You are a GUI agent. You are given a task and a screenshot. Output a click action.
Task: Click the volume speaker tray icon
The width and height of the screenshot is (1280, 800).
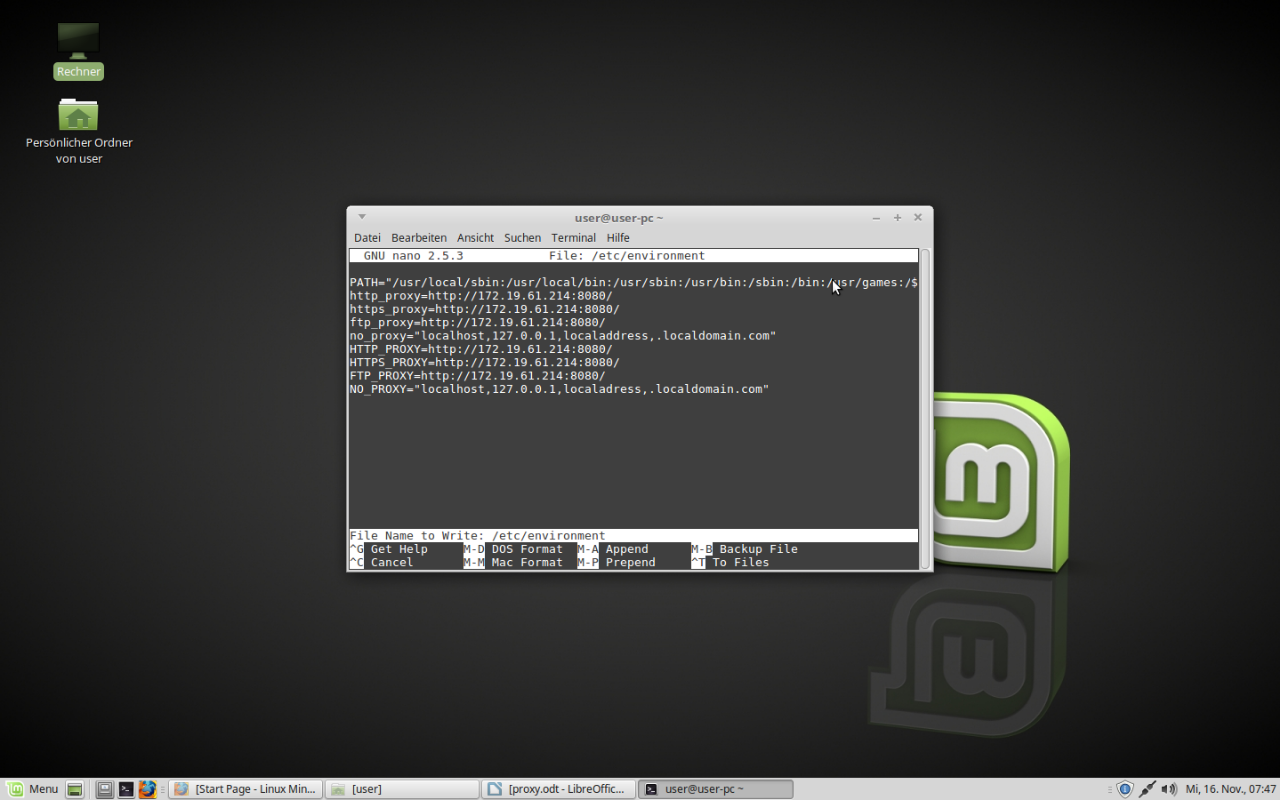click(1169, 789)
